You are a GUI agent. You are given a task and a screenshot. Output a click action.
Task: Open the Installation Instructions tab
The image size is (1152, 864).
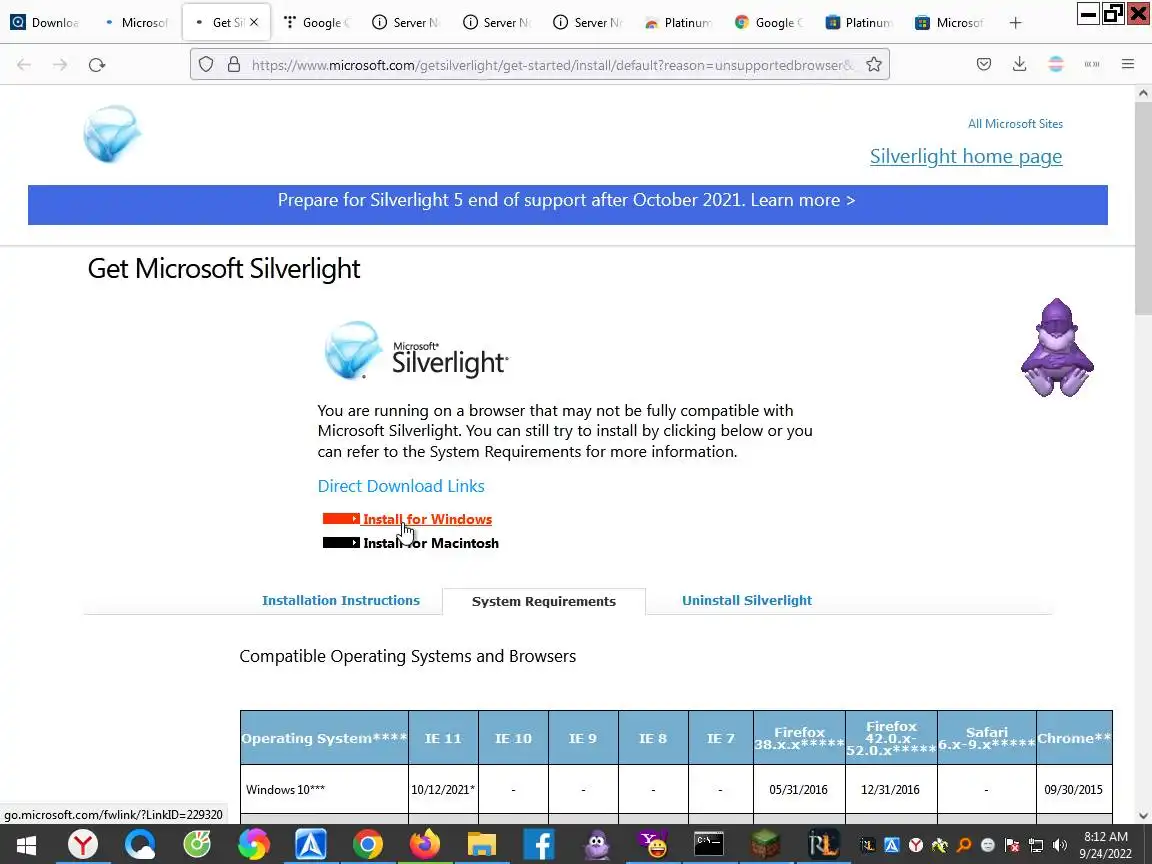(341, 600)
